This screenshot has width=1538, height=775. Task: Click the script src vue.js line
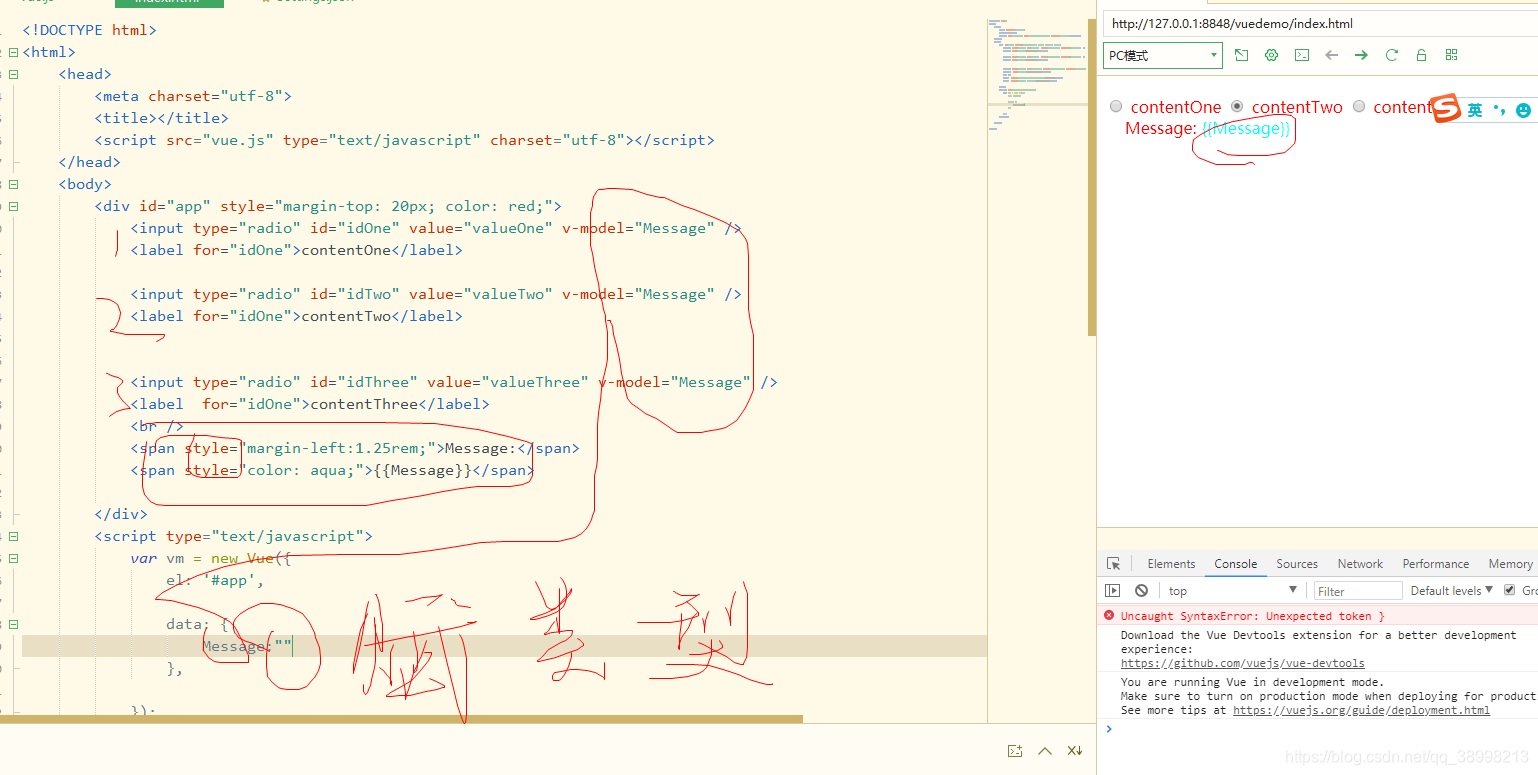(x=404, y=140)
